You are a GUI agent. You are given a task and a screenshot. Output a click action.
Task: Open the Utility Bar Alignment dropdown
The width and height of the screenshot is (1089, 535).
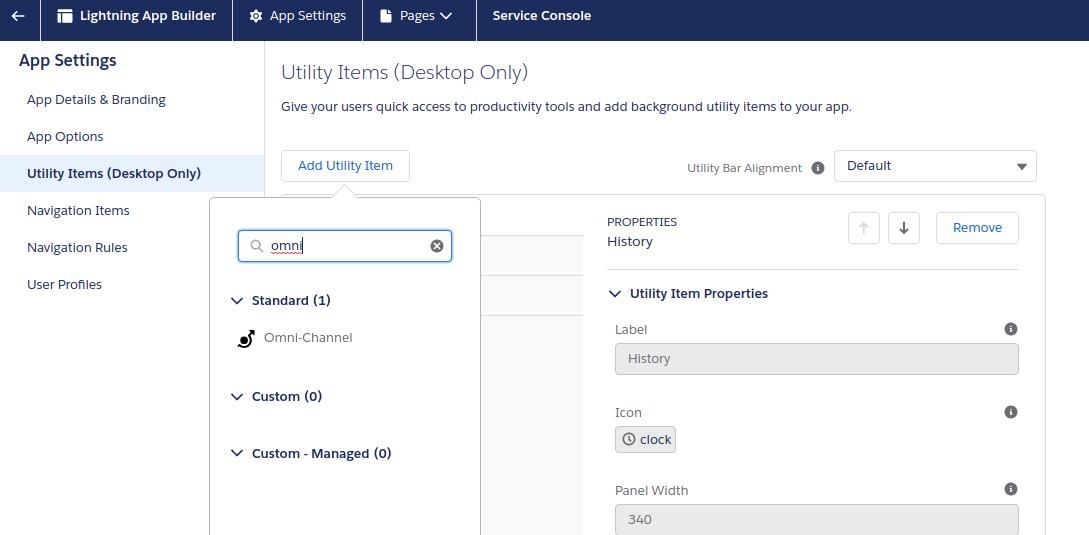pos(935,166)
